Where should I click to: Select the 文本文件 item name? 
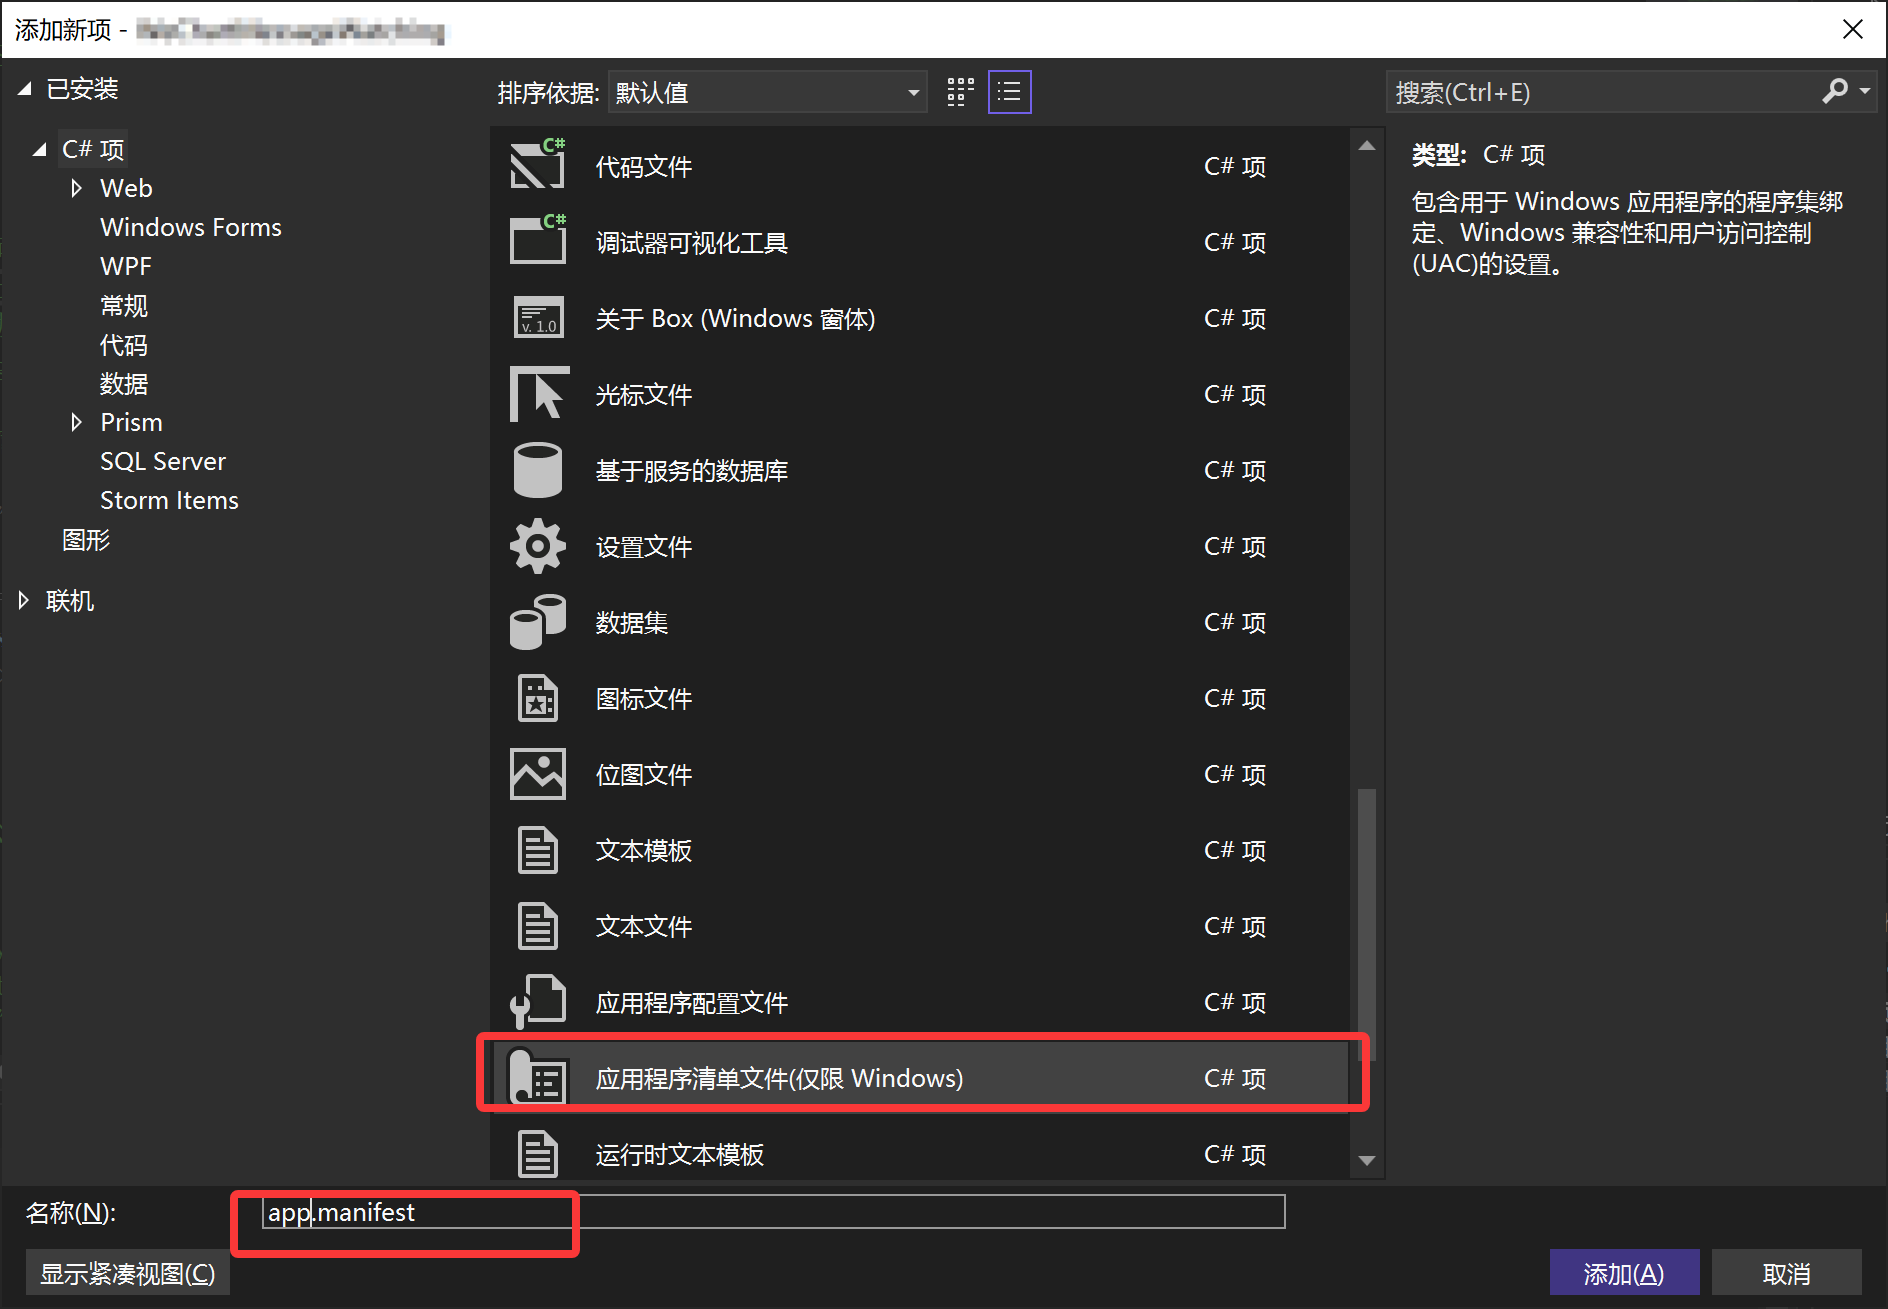point(644,926)
